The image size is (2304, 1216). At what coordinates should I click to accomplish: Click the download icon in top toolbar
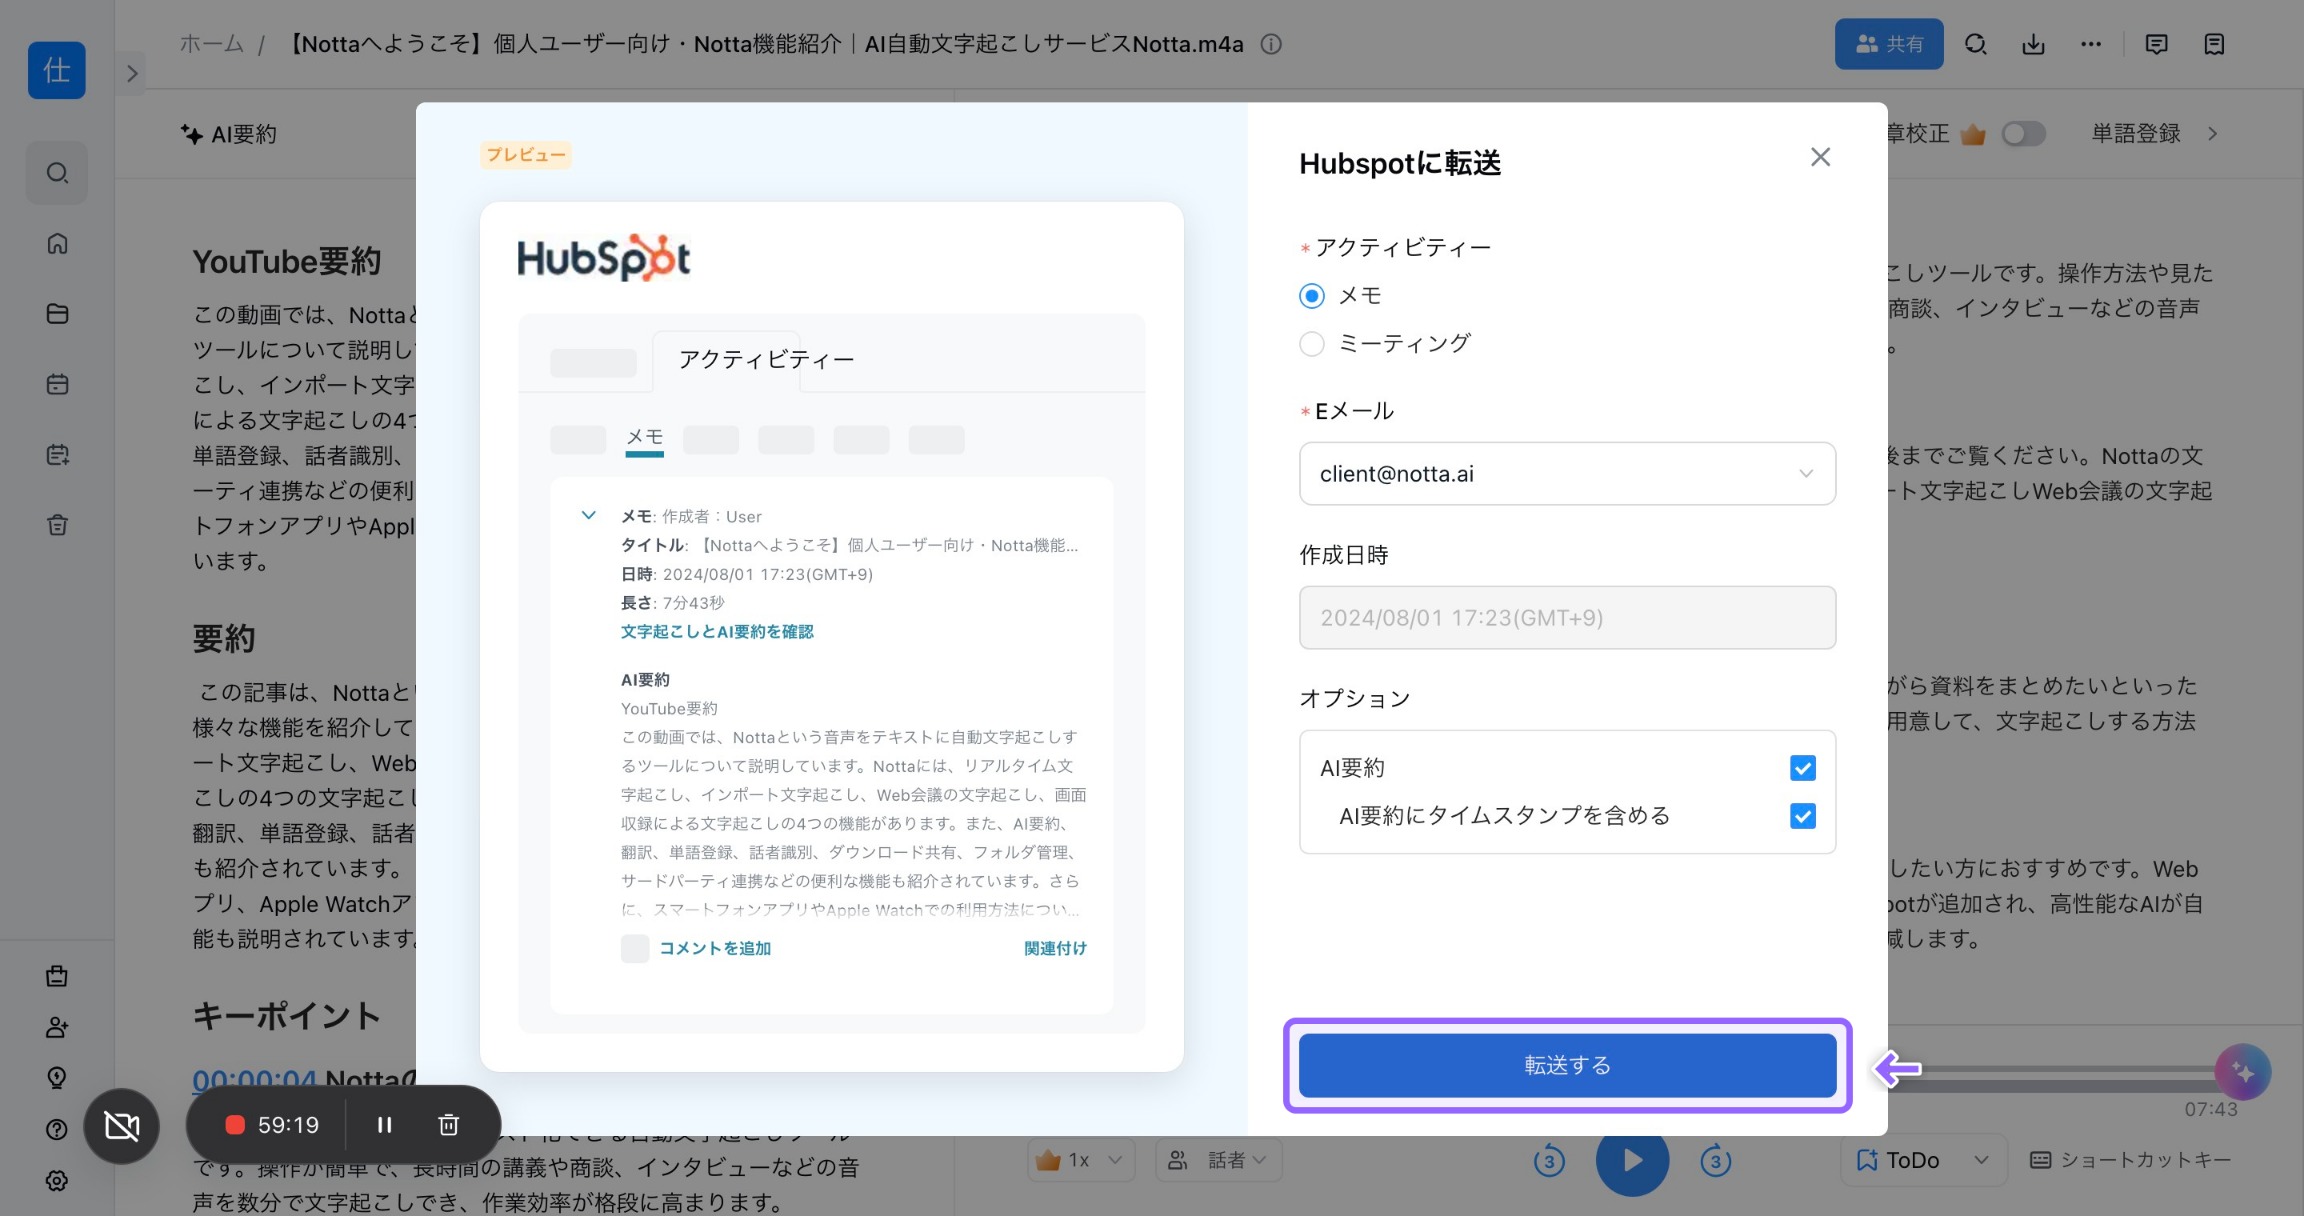[2033, 44]
